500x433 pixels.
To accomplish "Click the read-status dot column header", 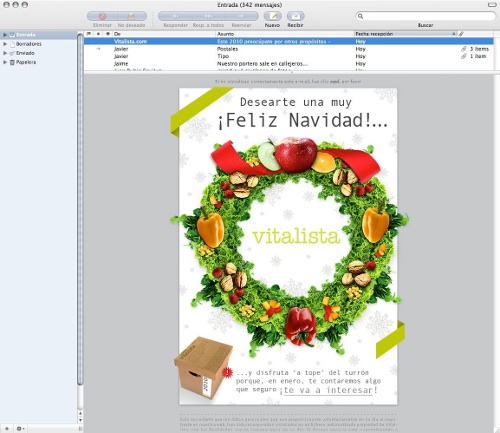I will (98, 34).
